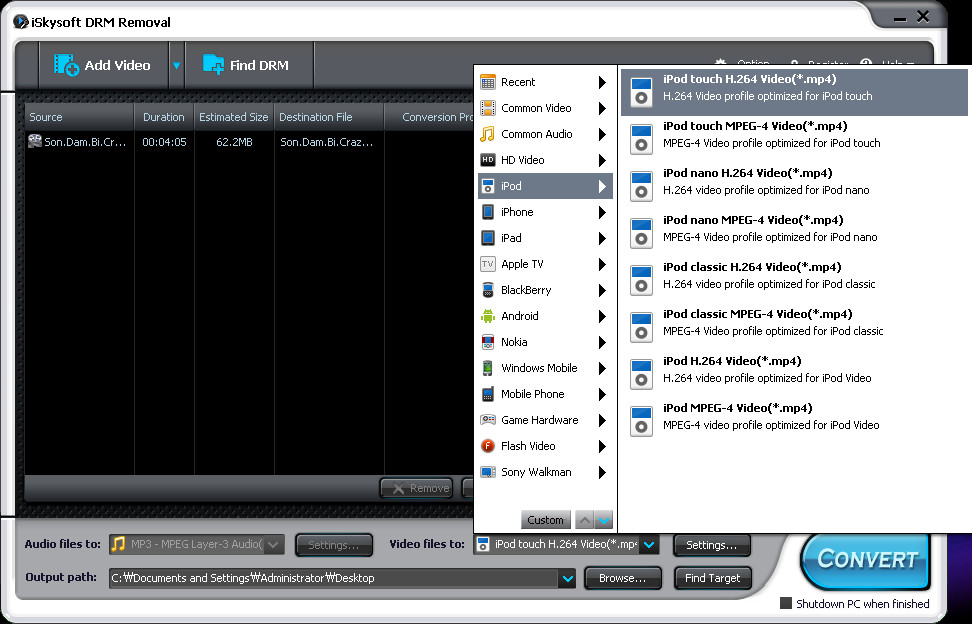Open the HD Video submenu

coord(546,160)
